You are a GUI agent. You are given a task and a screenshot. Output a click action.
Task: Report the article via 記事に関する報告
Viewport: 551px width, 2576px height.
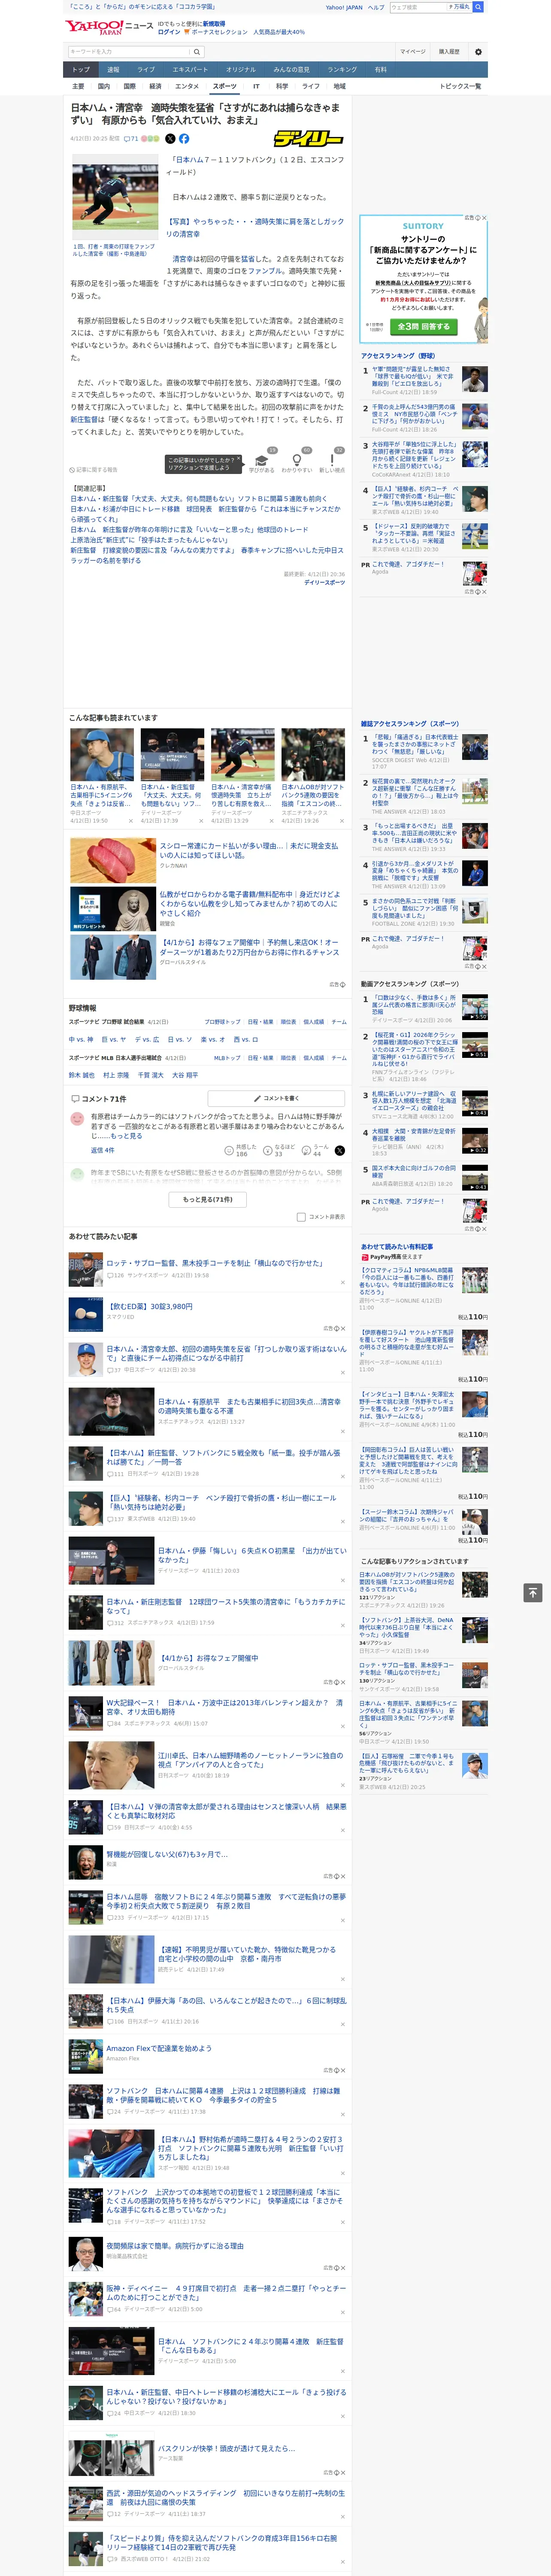[95, 470]
